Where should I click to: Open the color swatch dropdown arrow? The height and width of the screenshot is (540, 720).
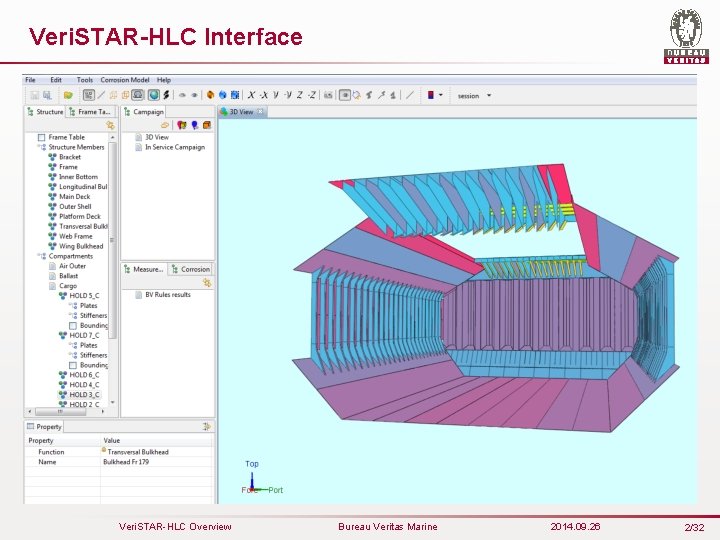(441, 95)
